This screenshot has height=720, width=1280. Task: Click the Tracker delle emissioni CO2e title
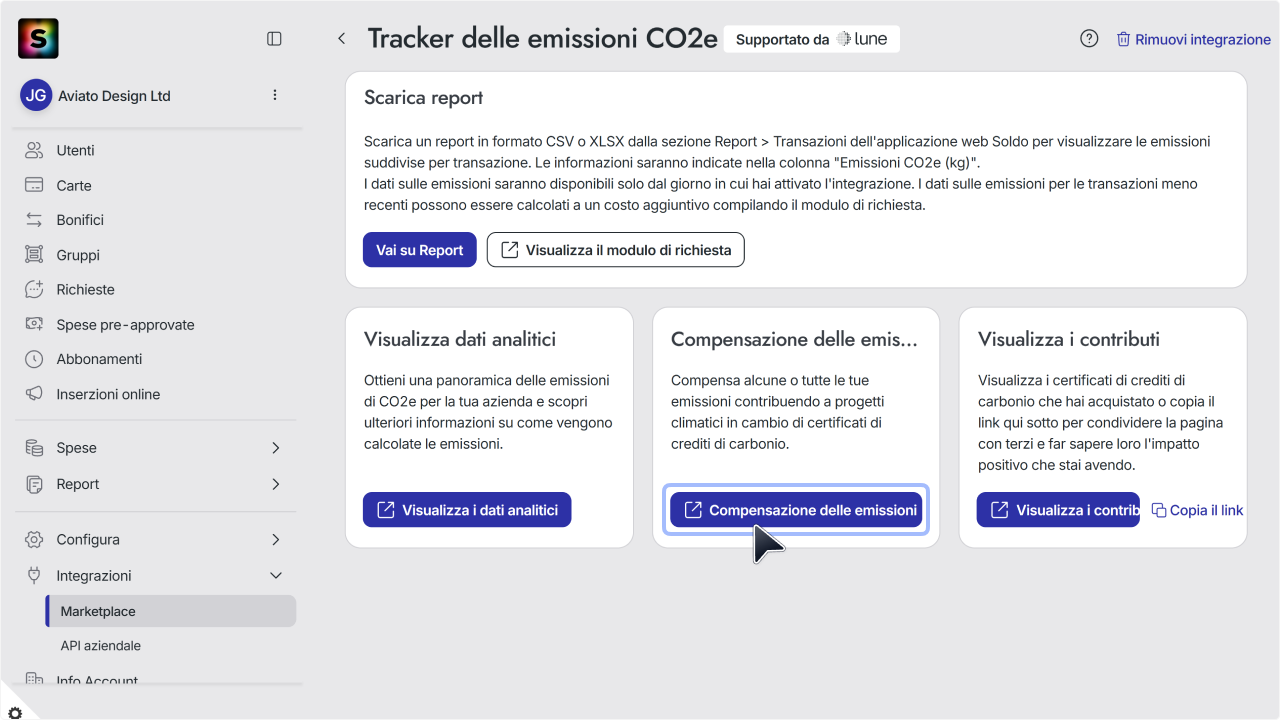(543, 39)
